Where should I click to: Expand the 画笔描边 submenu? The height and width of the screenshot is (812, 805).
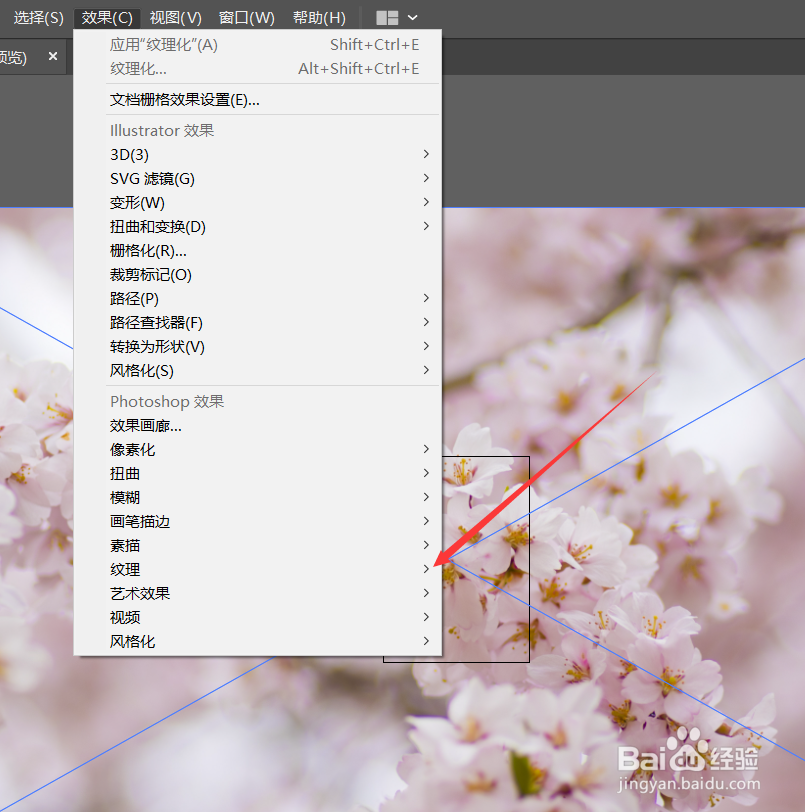[x=258, y=521]
